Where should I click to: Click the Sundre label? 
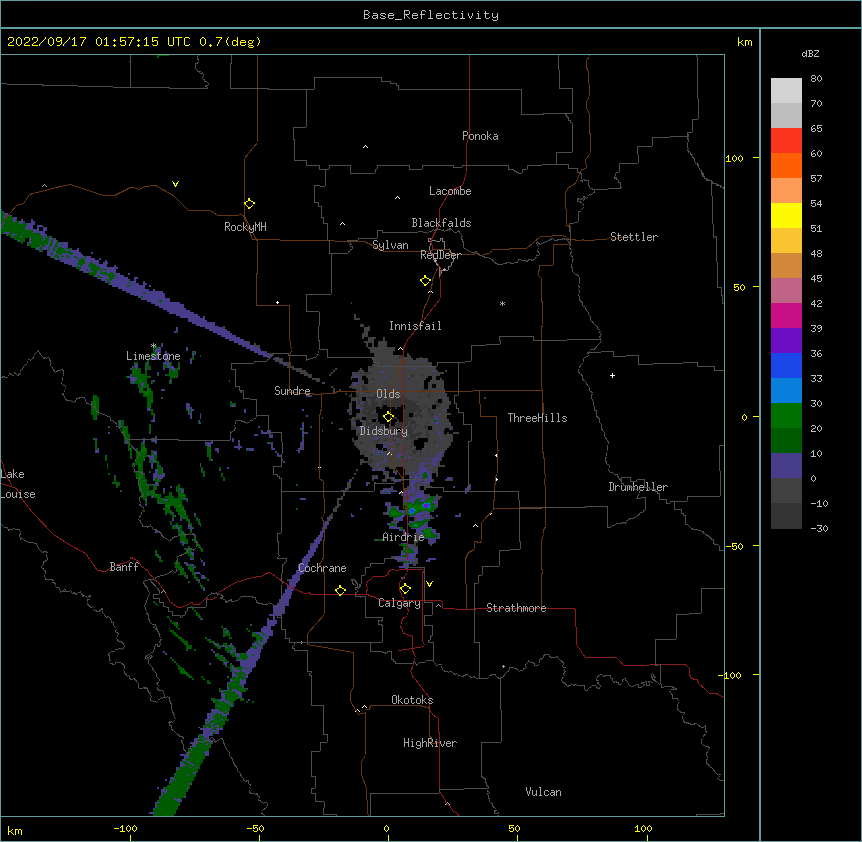pos(292,391)
